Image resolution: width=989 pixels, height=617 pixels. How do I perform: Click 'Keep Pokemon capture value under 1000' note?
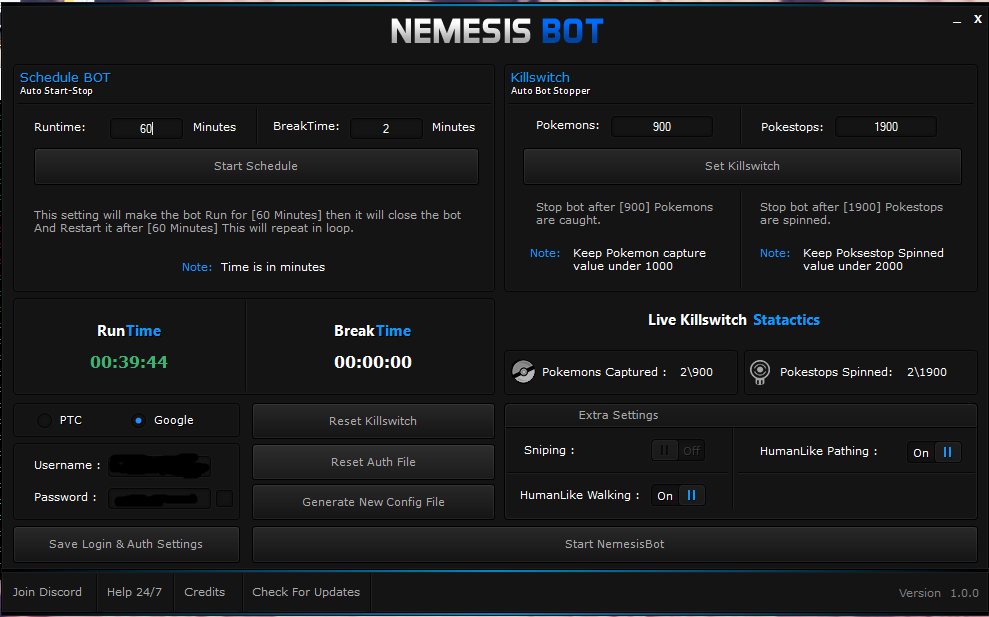[x=640, y=259]
